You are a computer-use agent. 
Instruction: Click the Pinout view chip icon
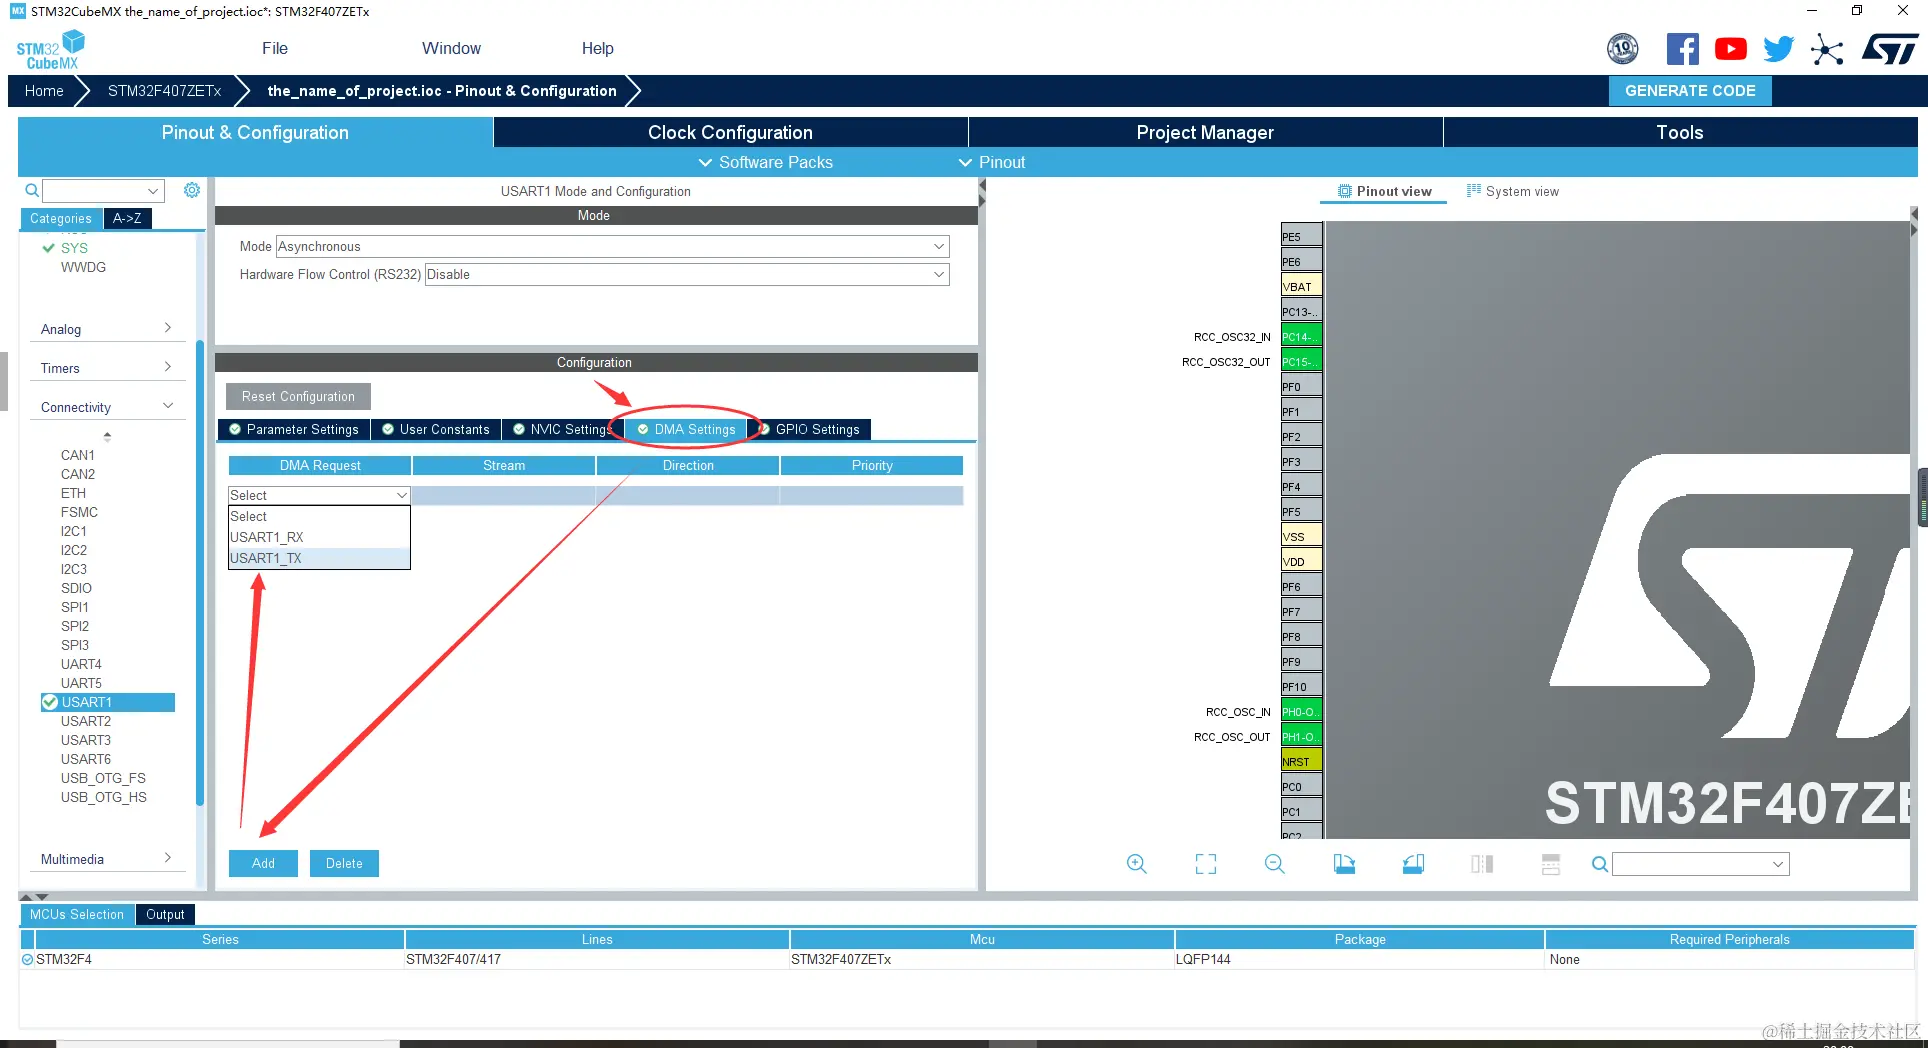pyautogui.click(x=1345, y=191)
